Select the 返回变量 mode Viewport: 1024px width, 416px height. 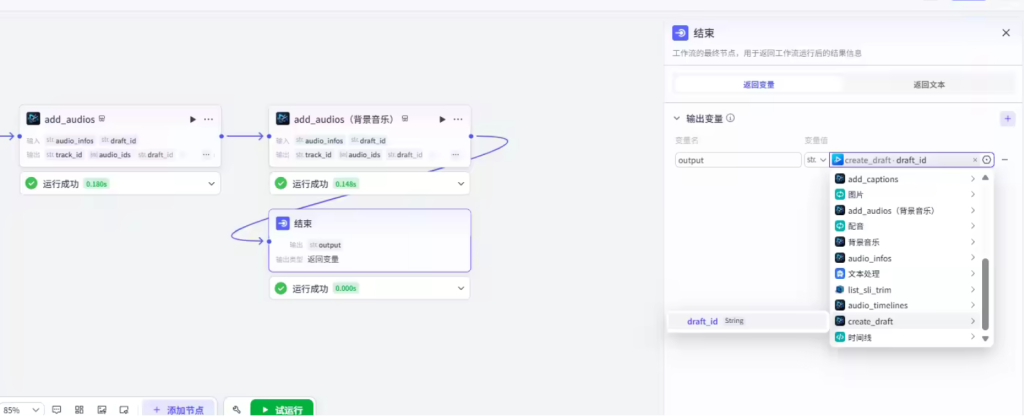pos(758,85)
